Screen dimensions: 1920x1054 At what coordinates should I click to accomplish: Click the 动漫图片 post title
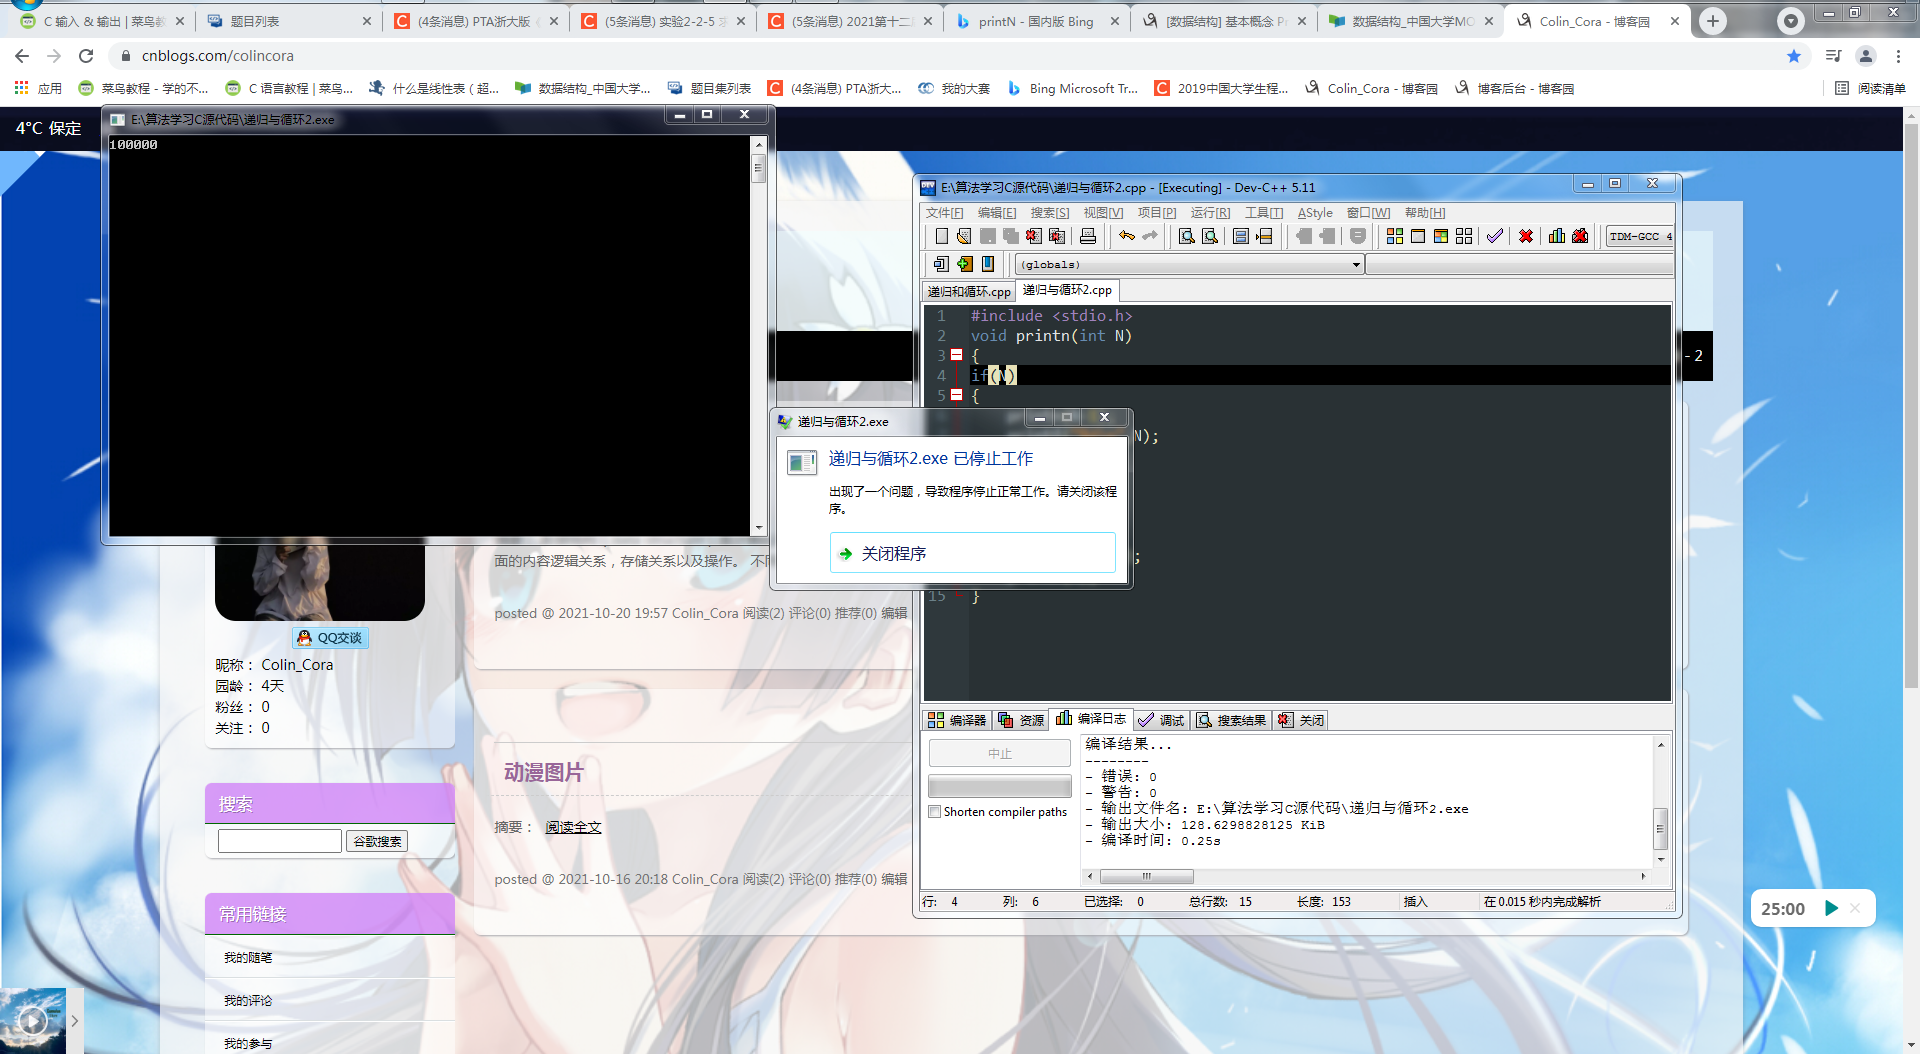click(544, 772)
